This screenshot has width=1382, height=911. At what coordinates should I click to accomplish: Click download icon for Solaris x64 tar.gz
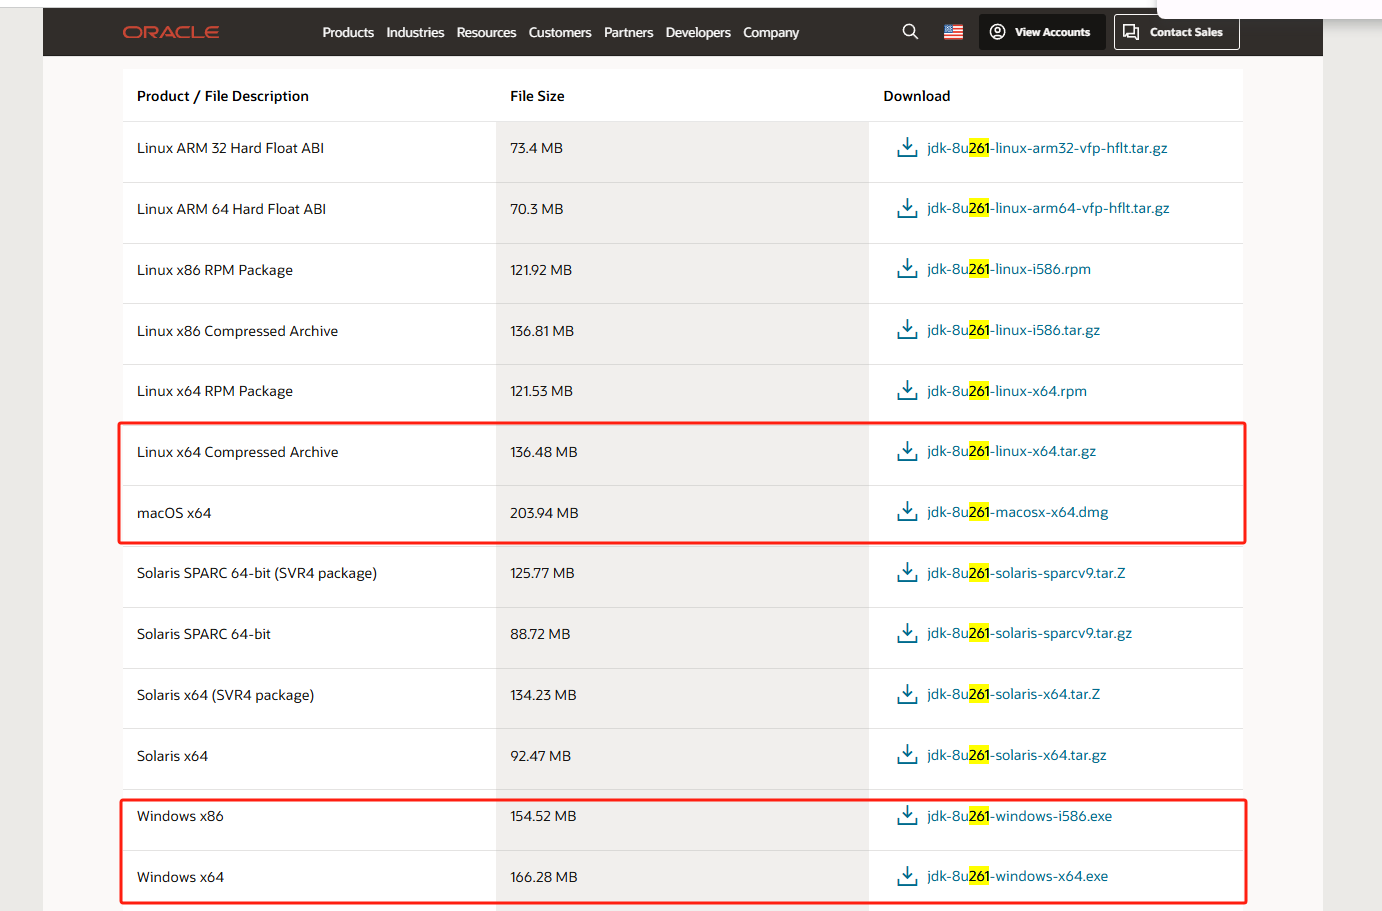coord(907,755)
